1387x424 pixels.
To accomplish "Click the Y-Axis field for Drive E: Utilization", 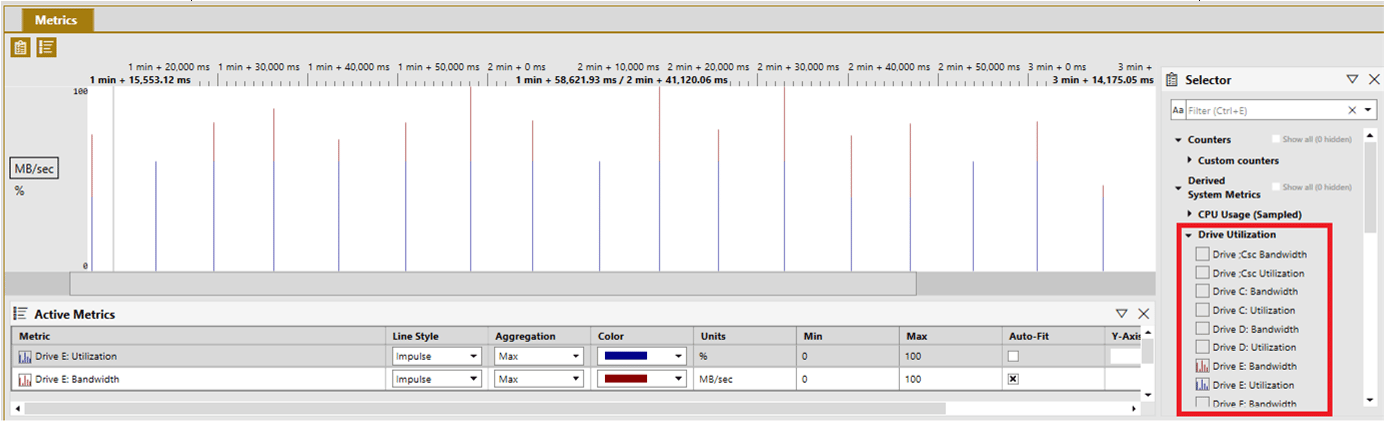I will click(1125, 356).
